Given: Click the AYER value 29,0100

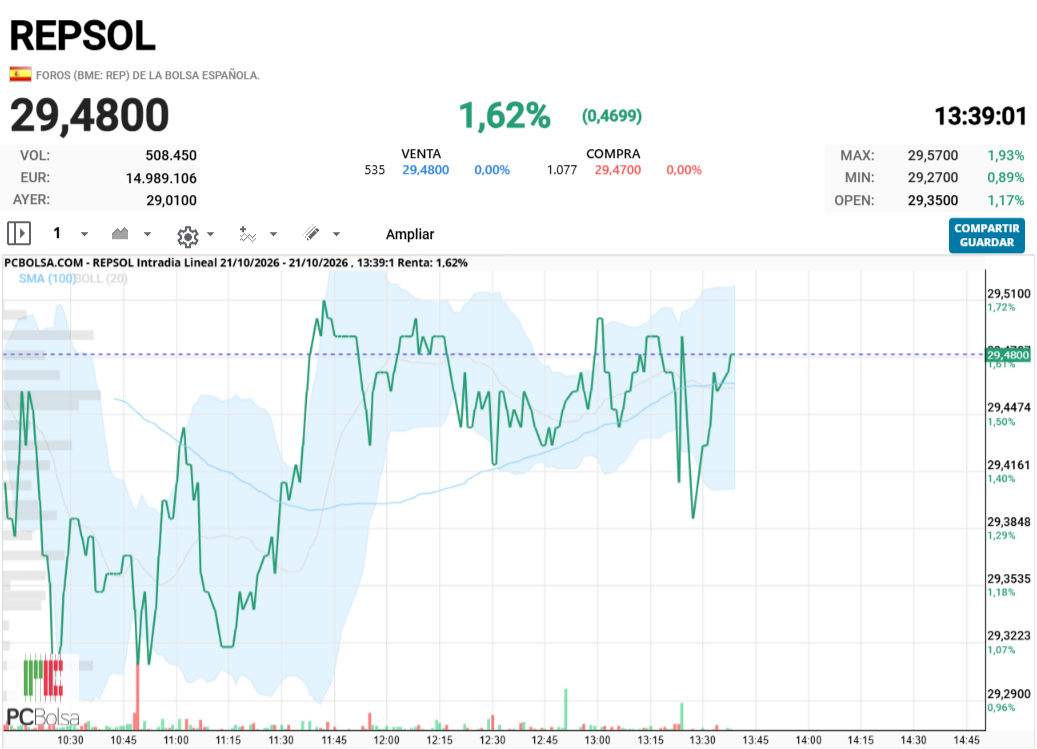Looking at the screenshot, I should click(x=171, y=200).
